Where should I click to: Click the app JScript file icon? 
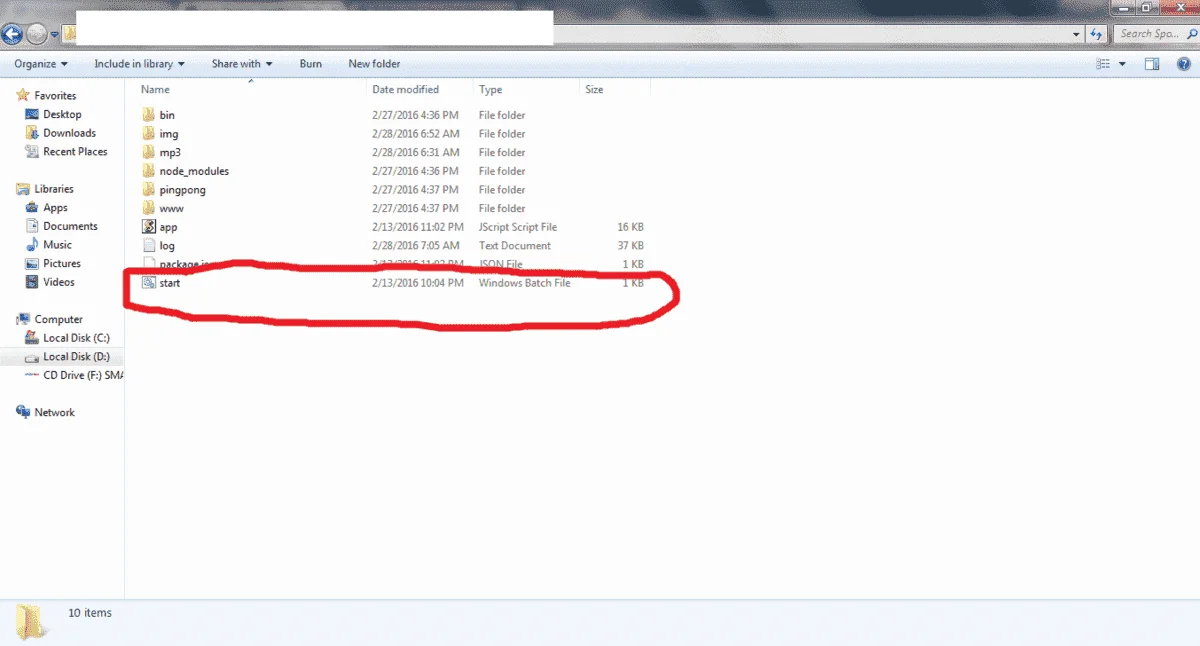(x=148, y=227)
